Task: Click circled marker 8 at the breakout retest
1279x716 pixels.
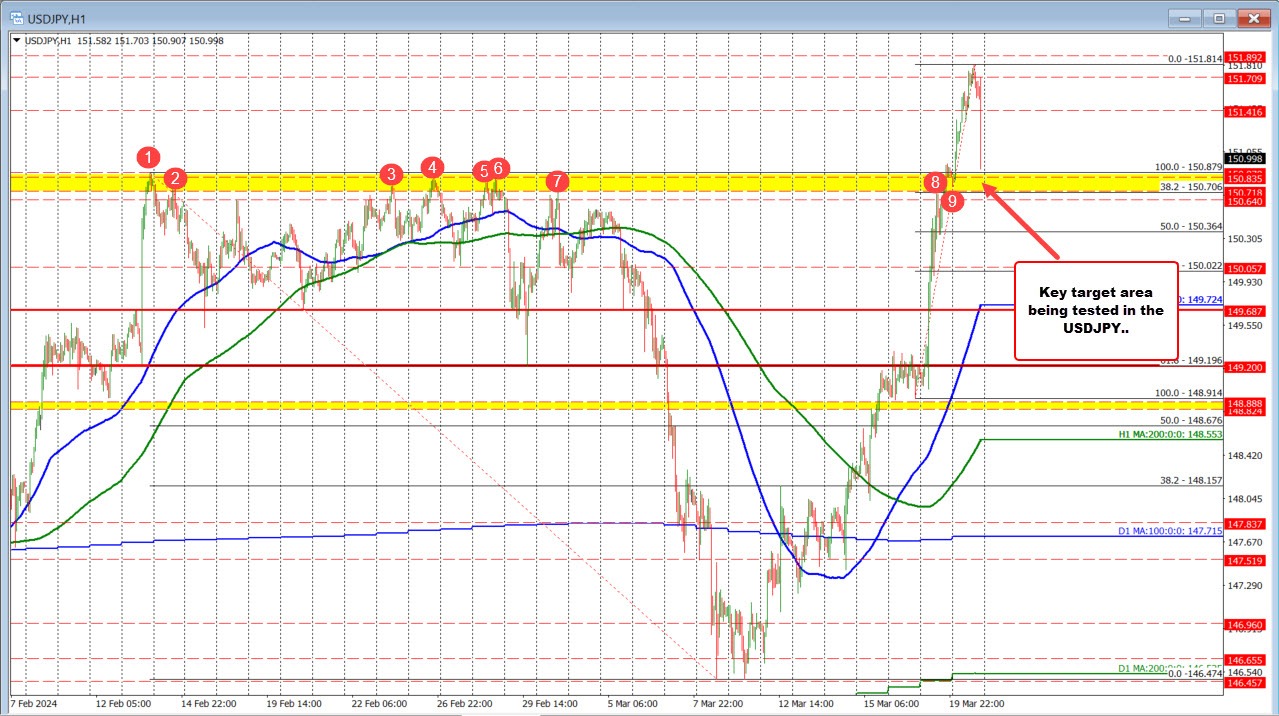Action: pos(935,182)
